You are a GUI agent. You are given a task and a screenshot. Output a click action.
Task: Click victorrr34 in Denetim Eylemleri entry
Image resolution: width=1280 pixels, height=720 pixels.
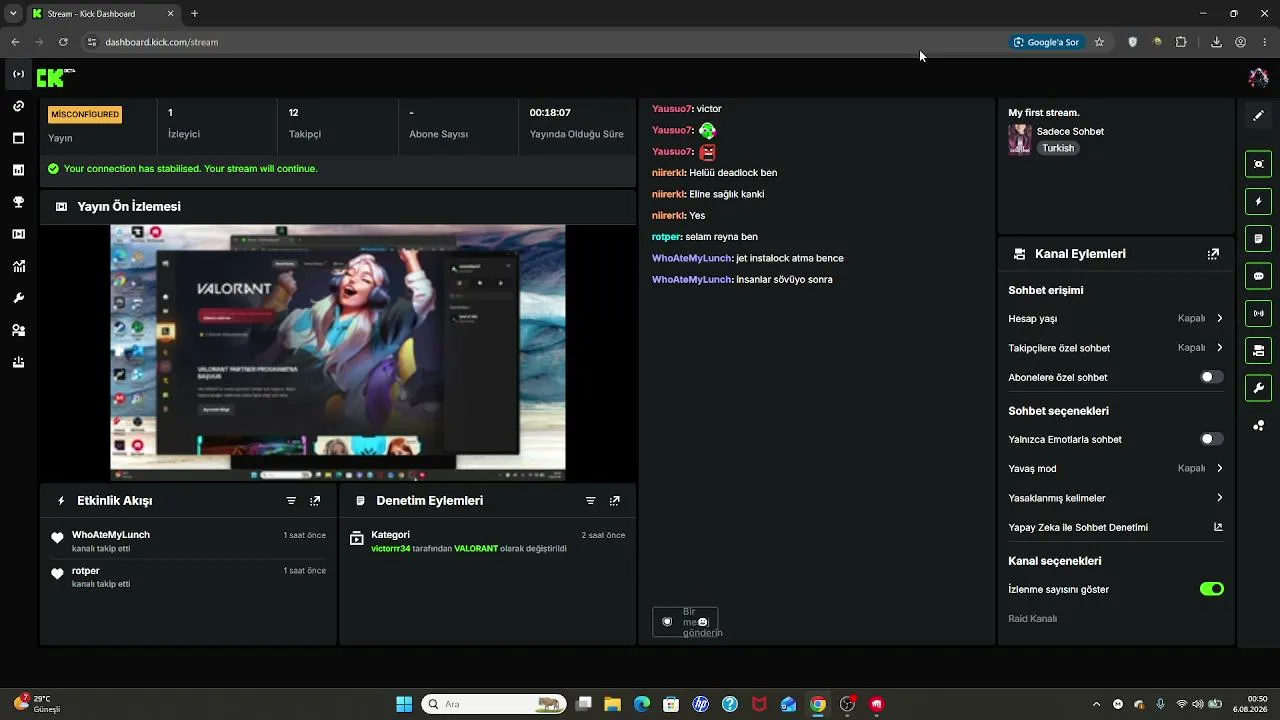[391, 549]
